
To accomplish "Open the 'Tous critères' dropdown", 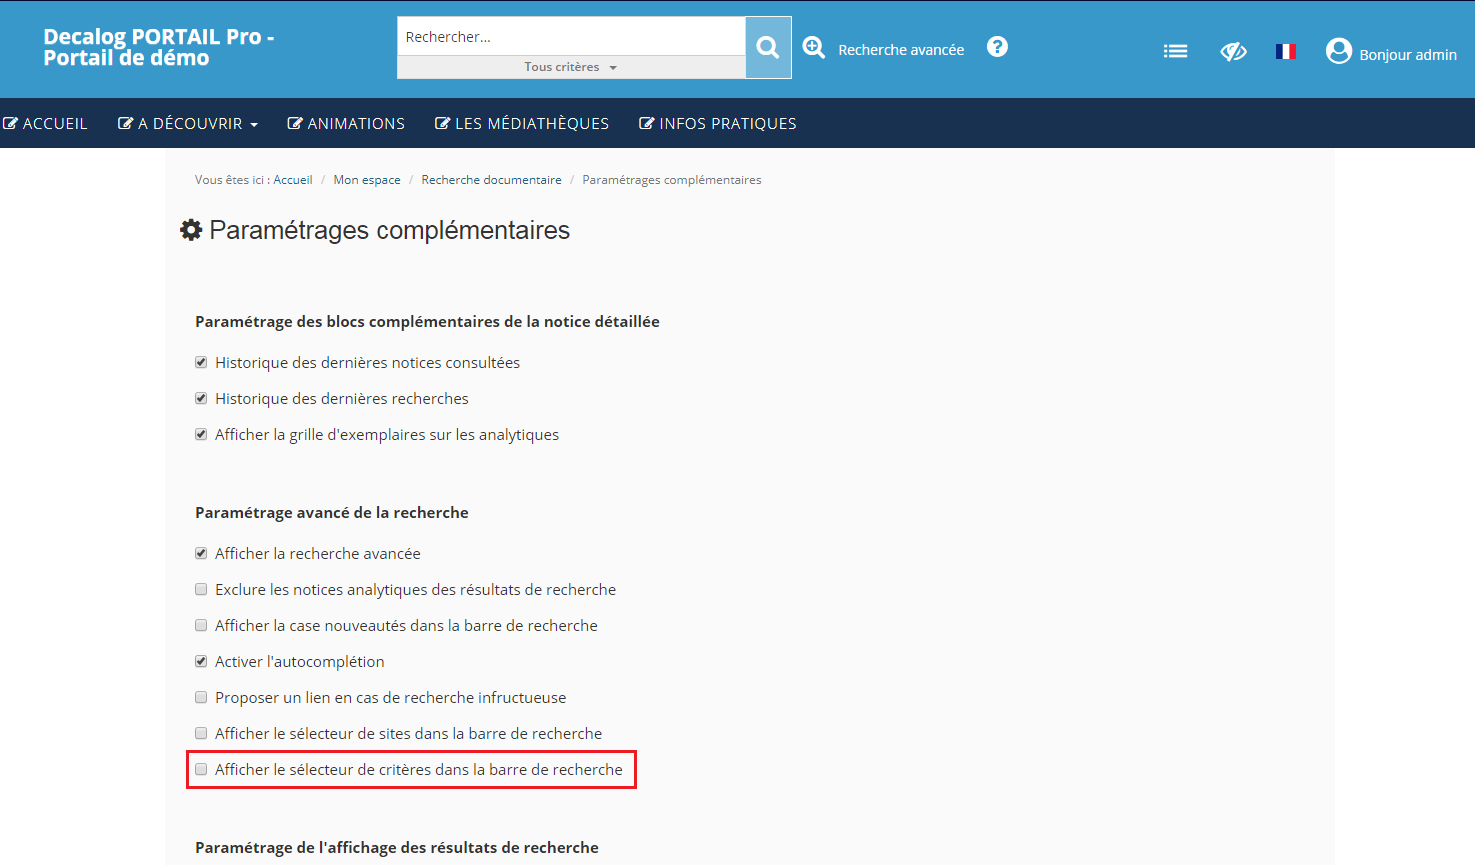I will [x=570, y=66].
